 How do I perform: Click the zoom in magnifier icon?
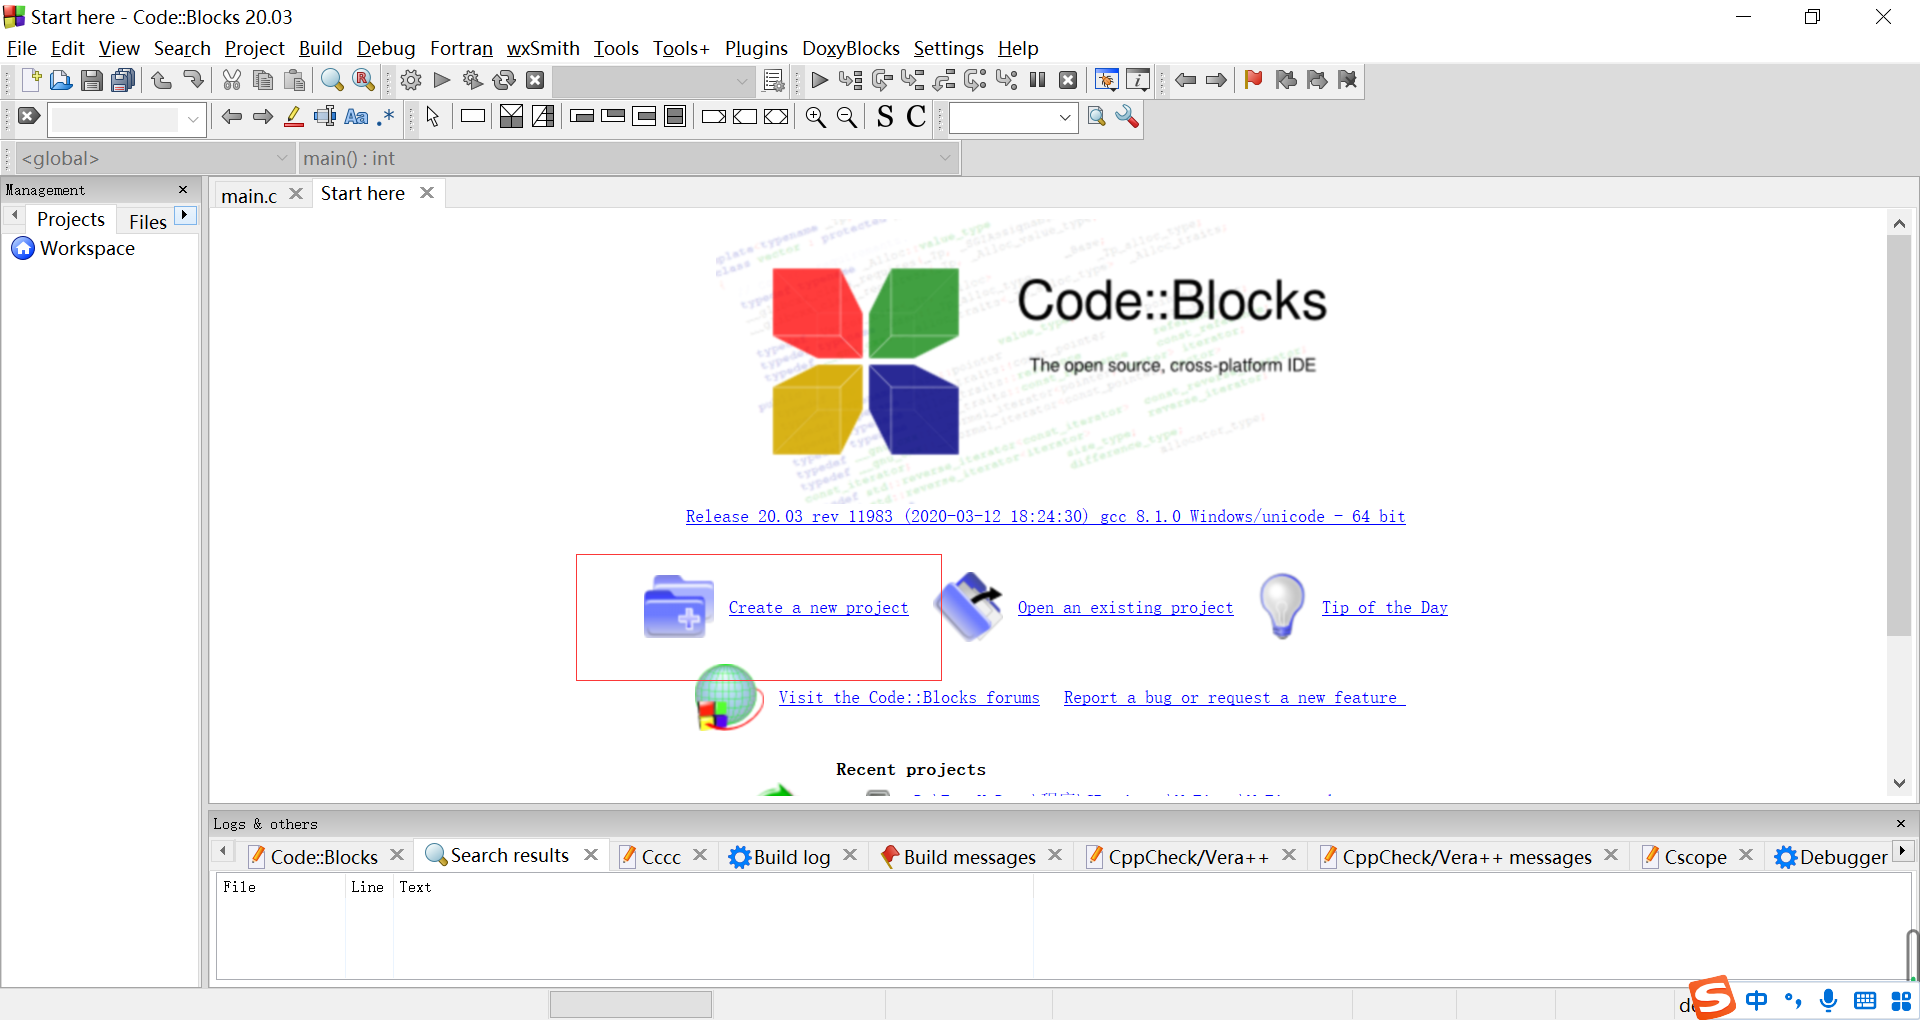tap(816, 117)
